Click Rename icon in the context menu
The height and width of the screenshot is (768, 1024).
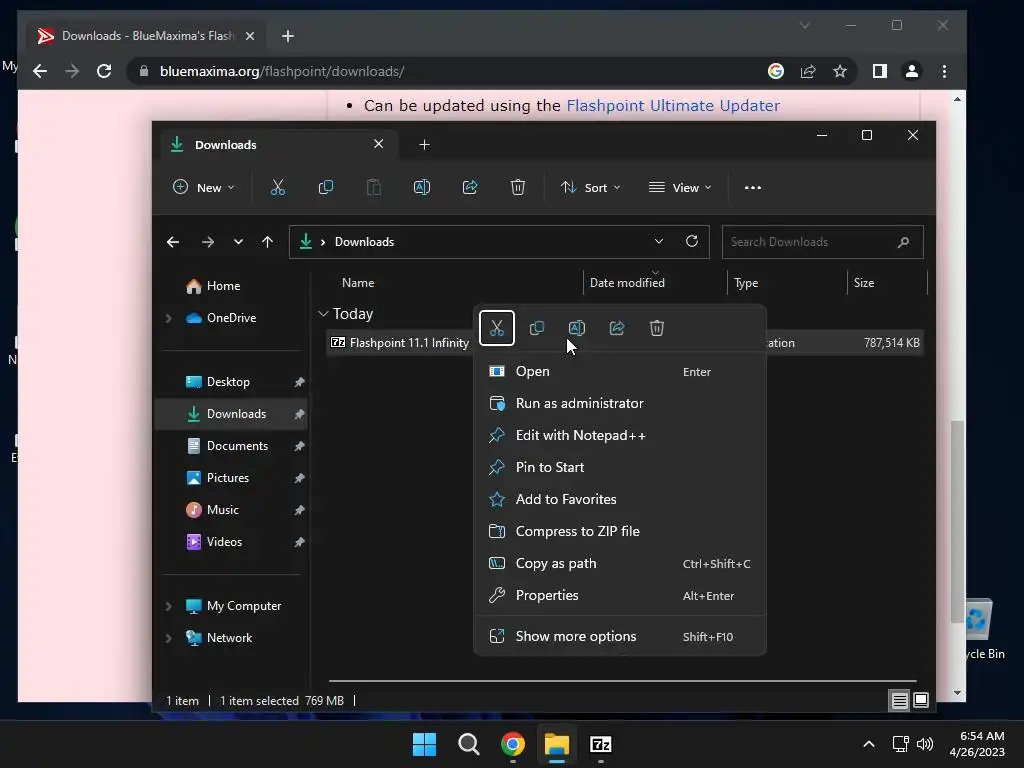[x=577, y=328]
